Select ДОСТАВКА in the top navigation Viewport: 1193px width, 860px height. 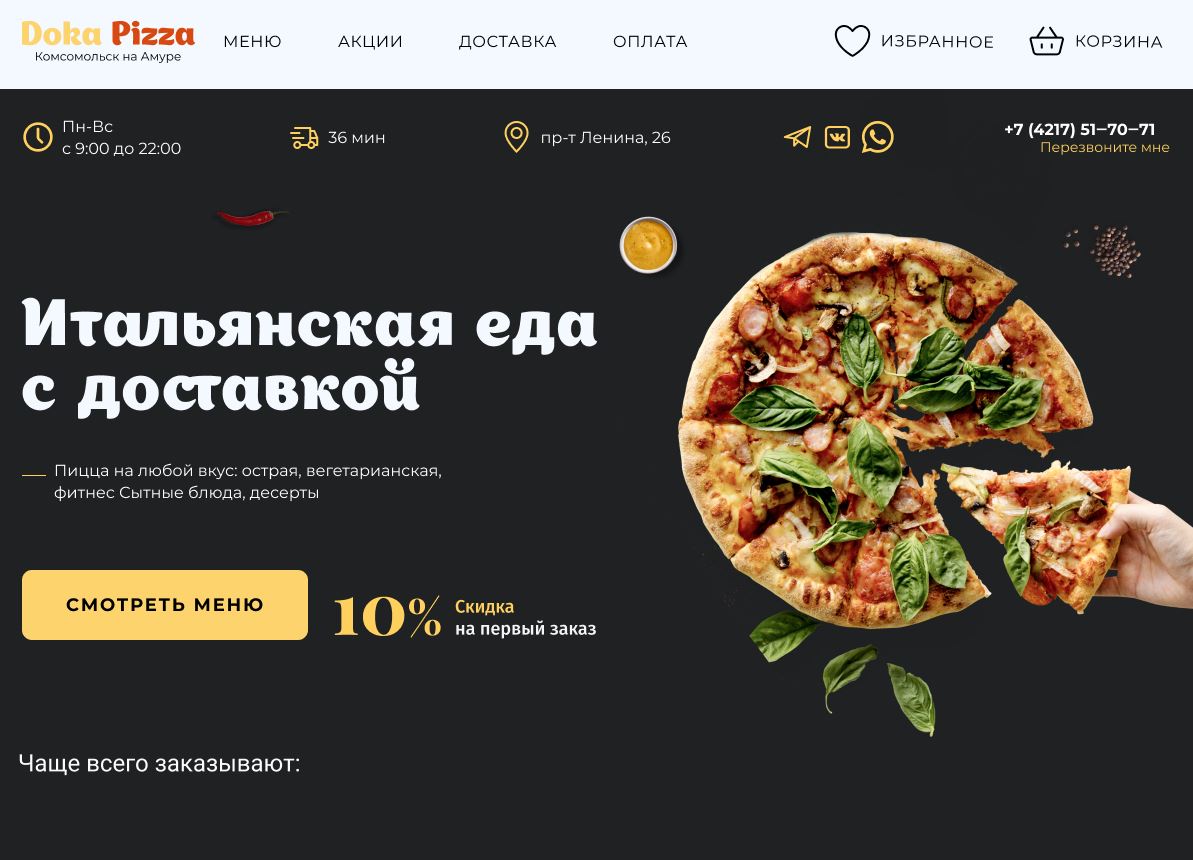[x=507, y=41]
